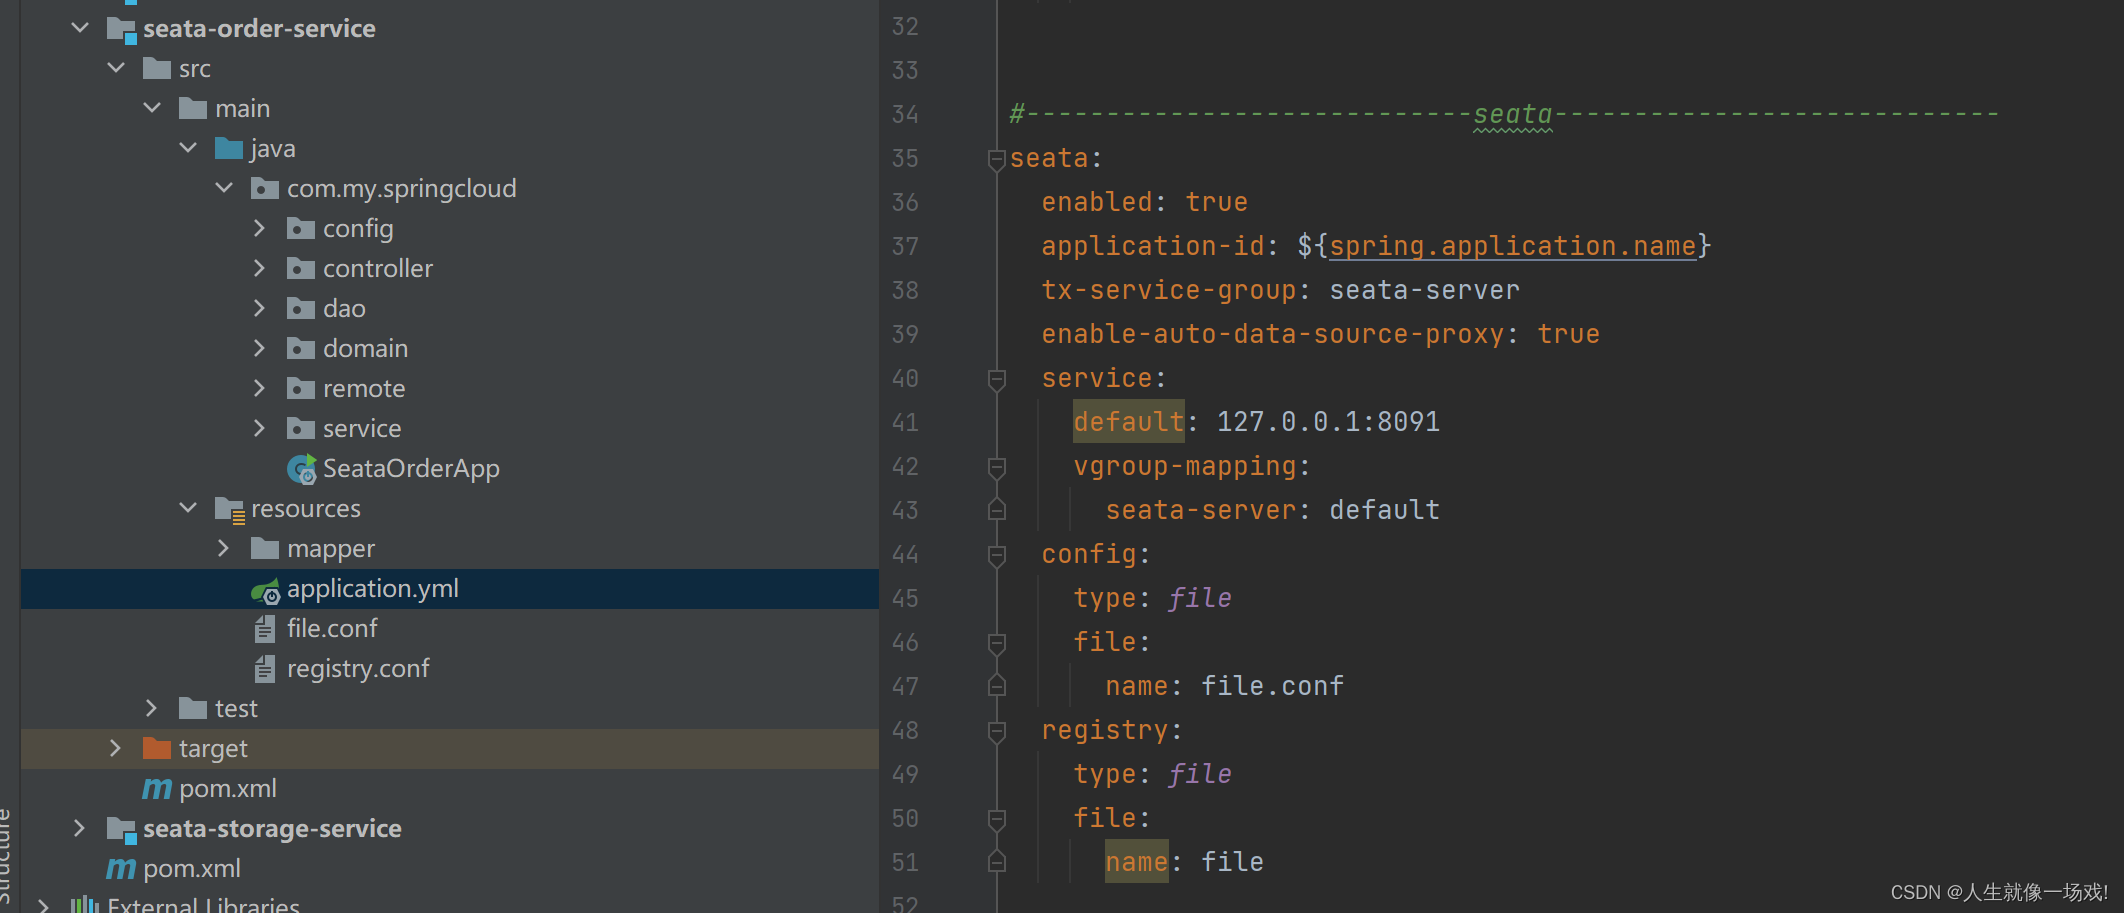2124x913 pixels.
Task: Click the fold end marker at line 43
Action: (x=996, y=509)
